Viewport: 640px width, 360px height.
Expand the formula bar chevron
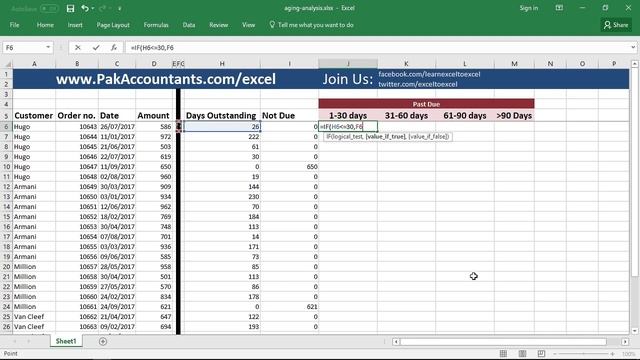click(x=633, y=48)
